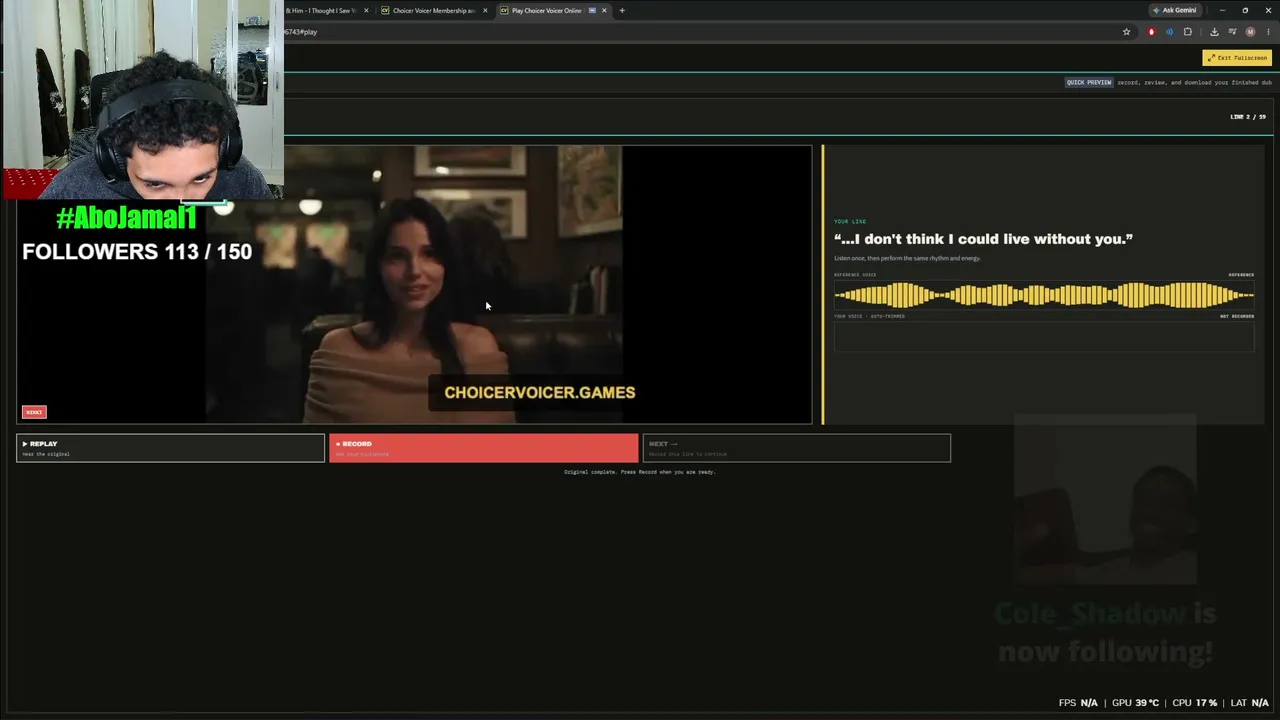This screenshot has width=1280, height=720.
Task: Click the 'Line 2 / 19' progress counter
Action: click(1248, 117)
